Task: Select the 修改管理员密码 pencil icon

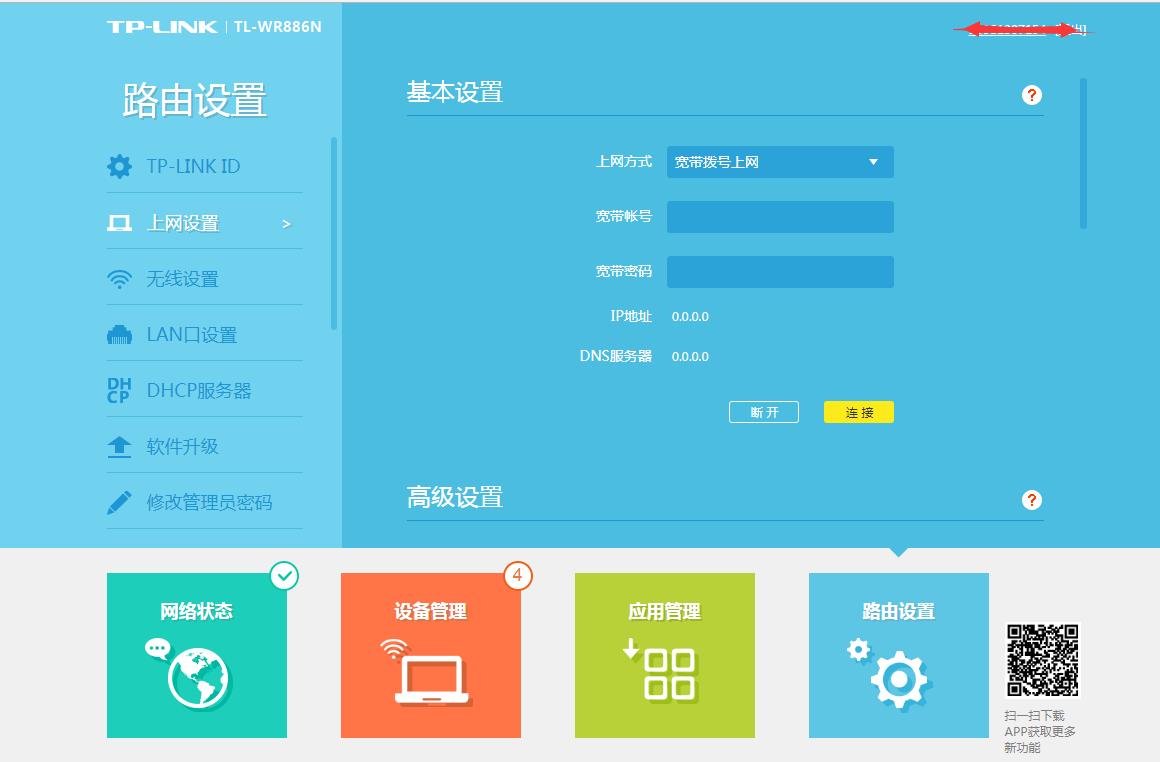Action: click(121, 502)
